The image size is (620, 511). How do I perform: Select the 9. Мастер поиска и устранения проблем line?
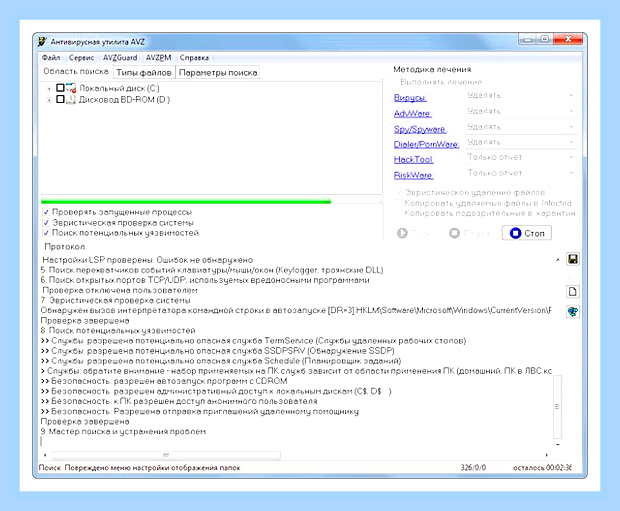(x=123, y=431)
